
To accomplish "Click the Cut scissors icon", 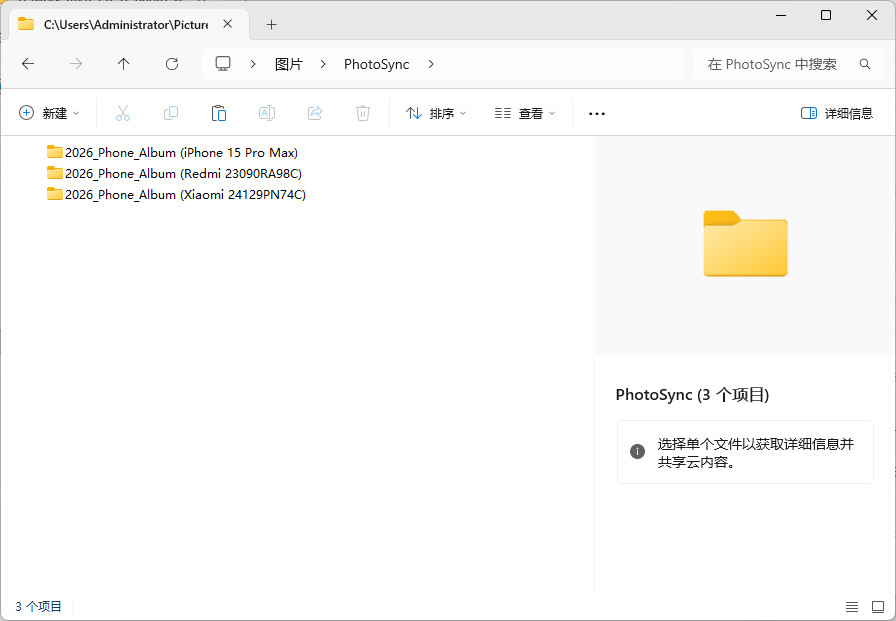I will tap(123, 113).
